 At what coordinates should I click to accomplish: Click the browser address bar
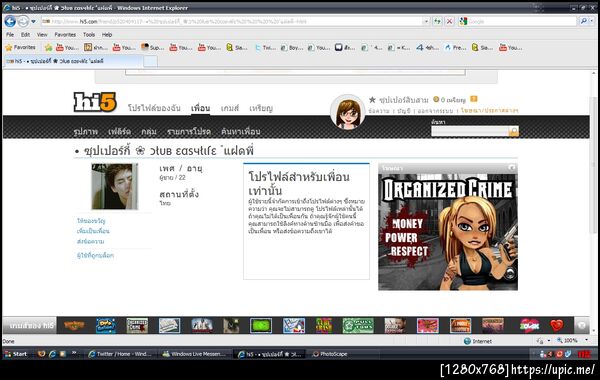[x=232, y=21]
